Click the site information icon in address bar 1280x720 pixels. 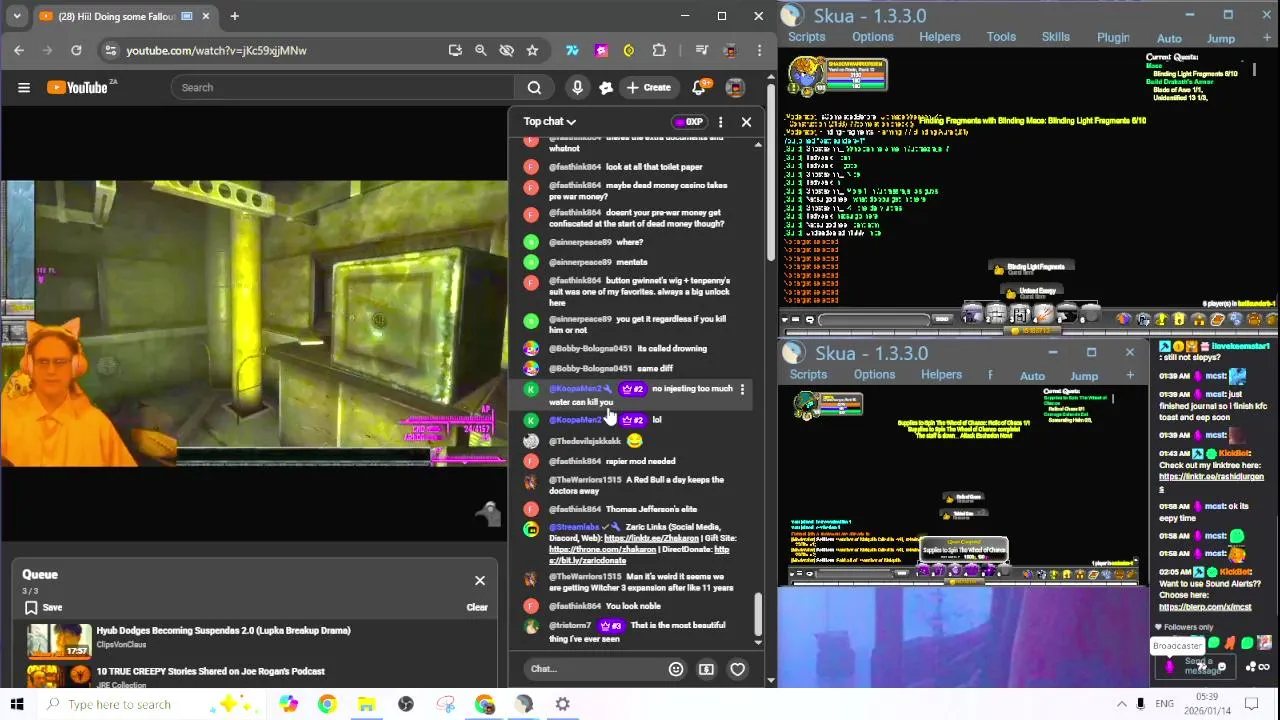point(111,50)
